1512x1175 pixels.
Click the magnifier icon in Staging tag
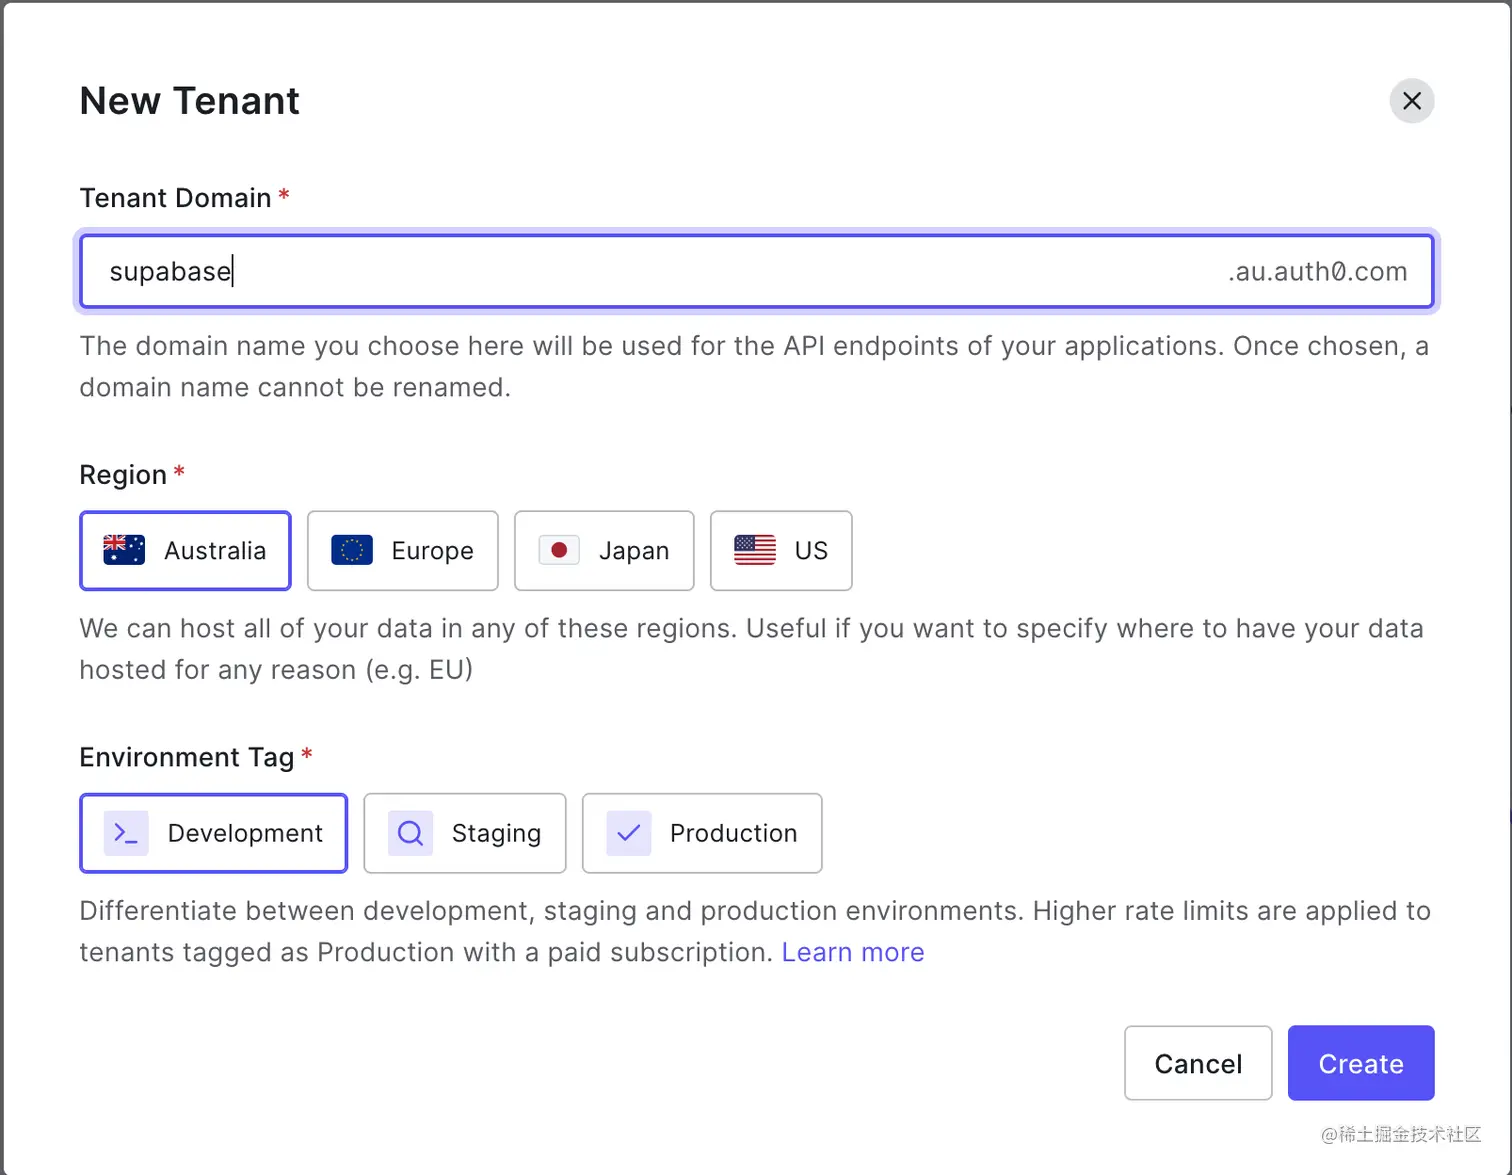pos(409,833)
